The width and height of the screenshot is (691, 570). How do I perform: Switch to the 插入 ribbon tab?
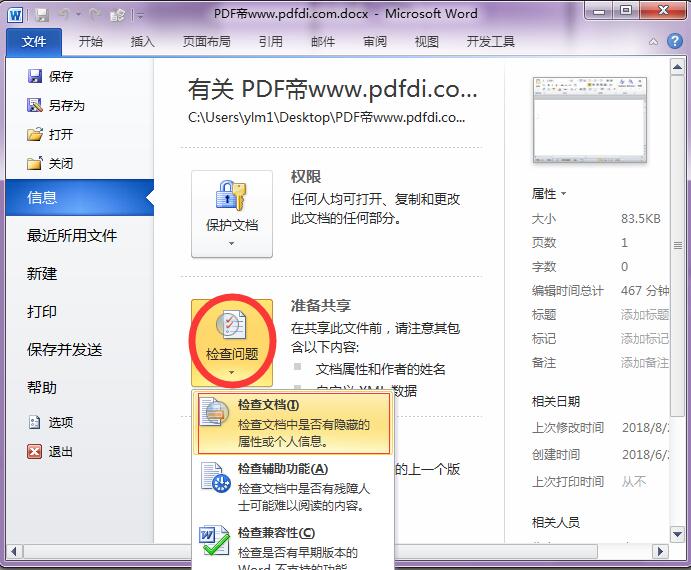142,42
